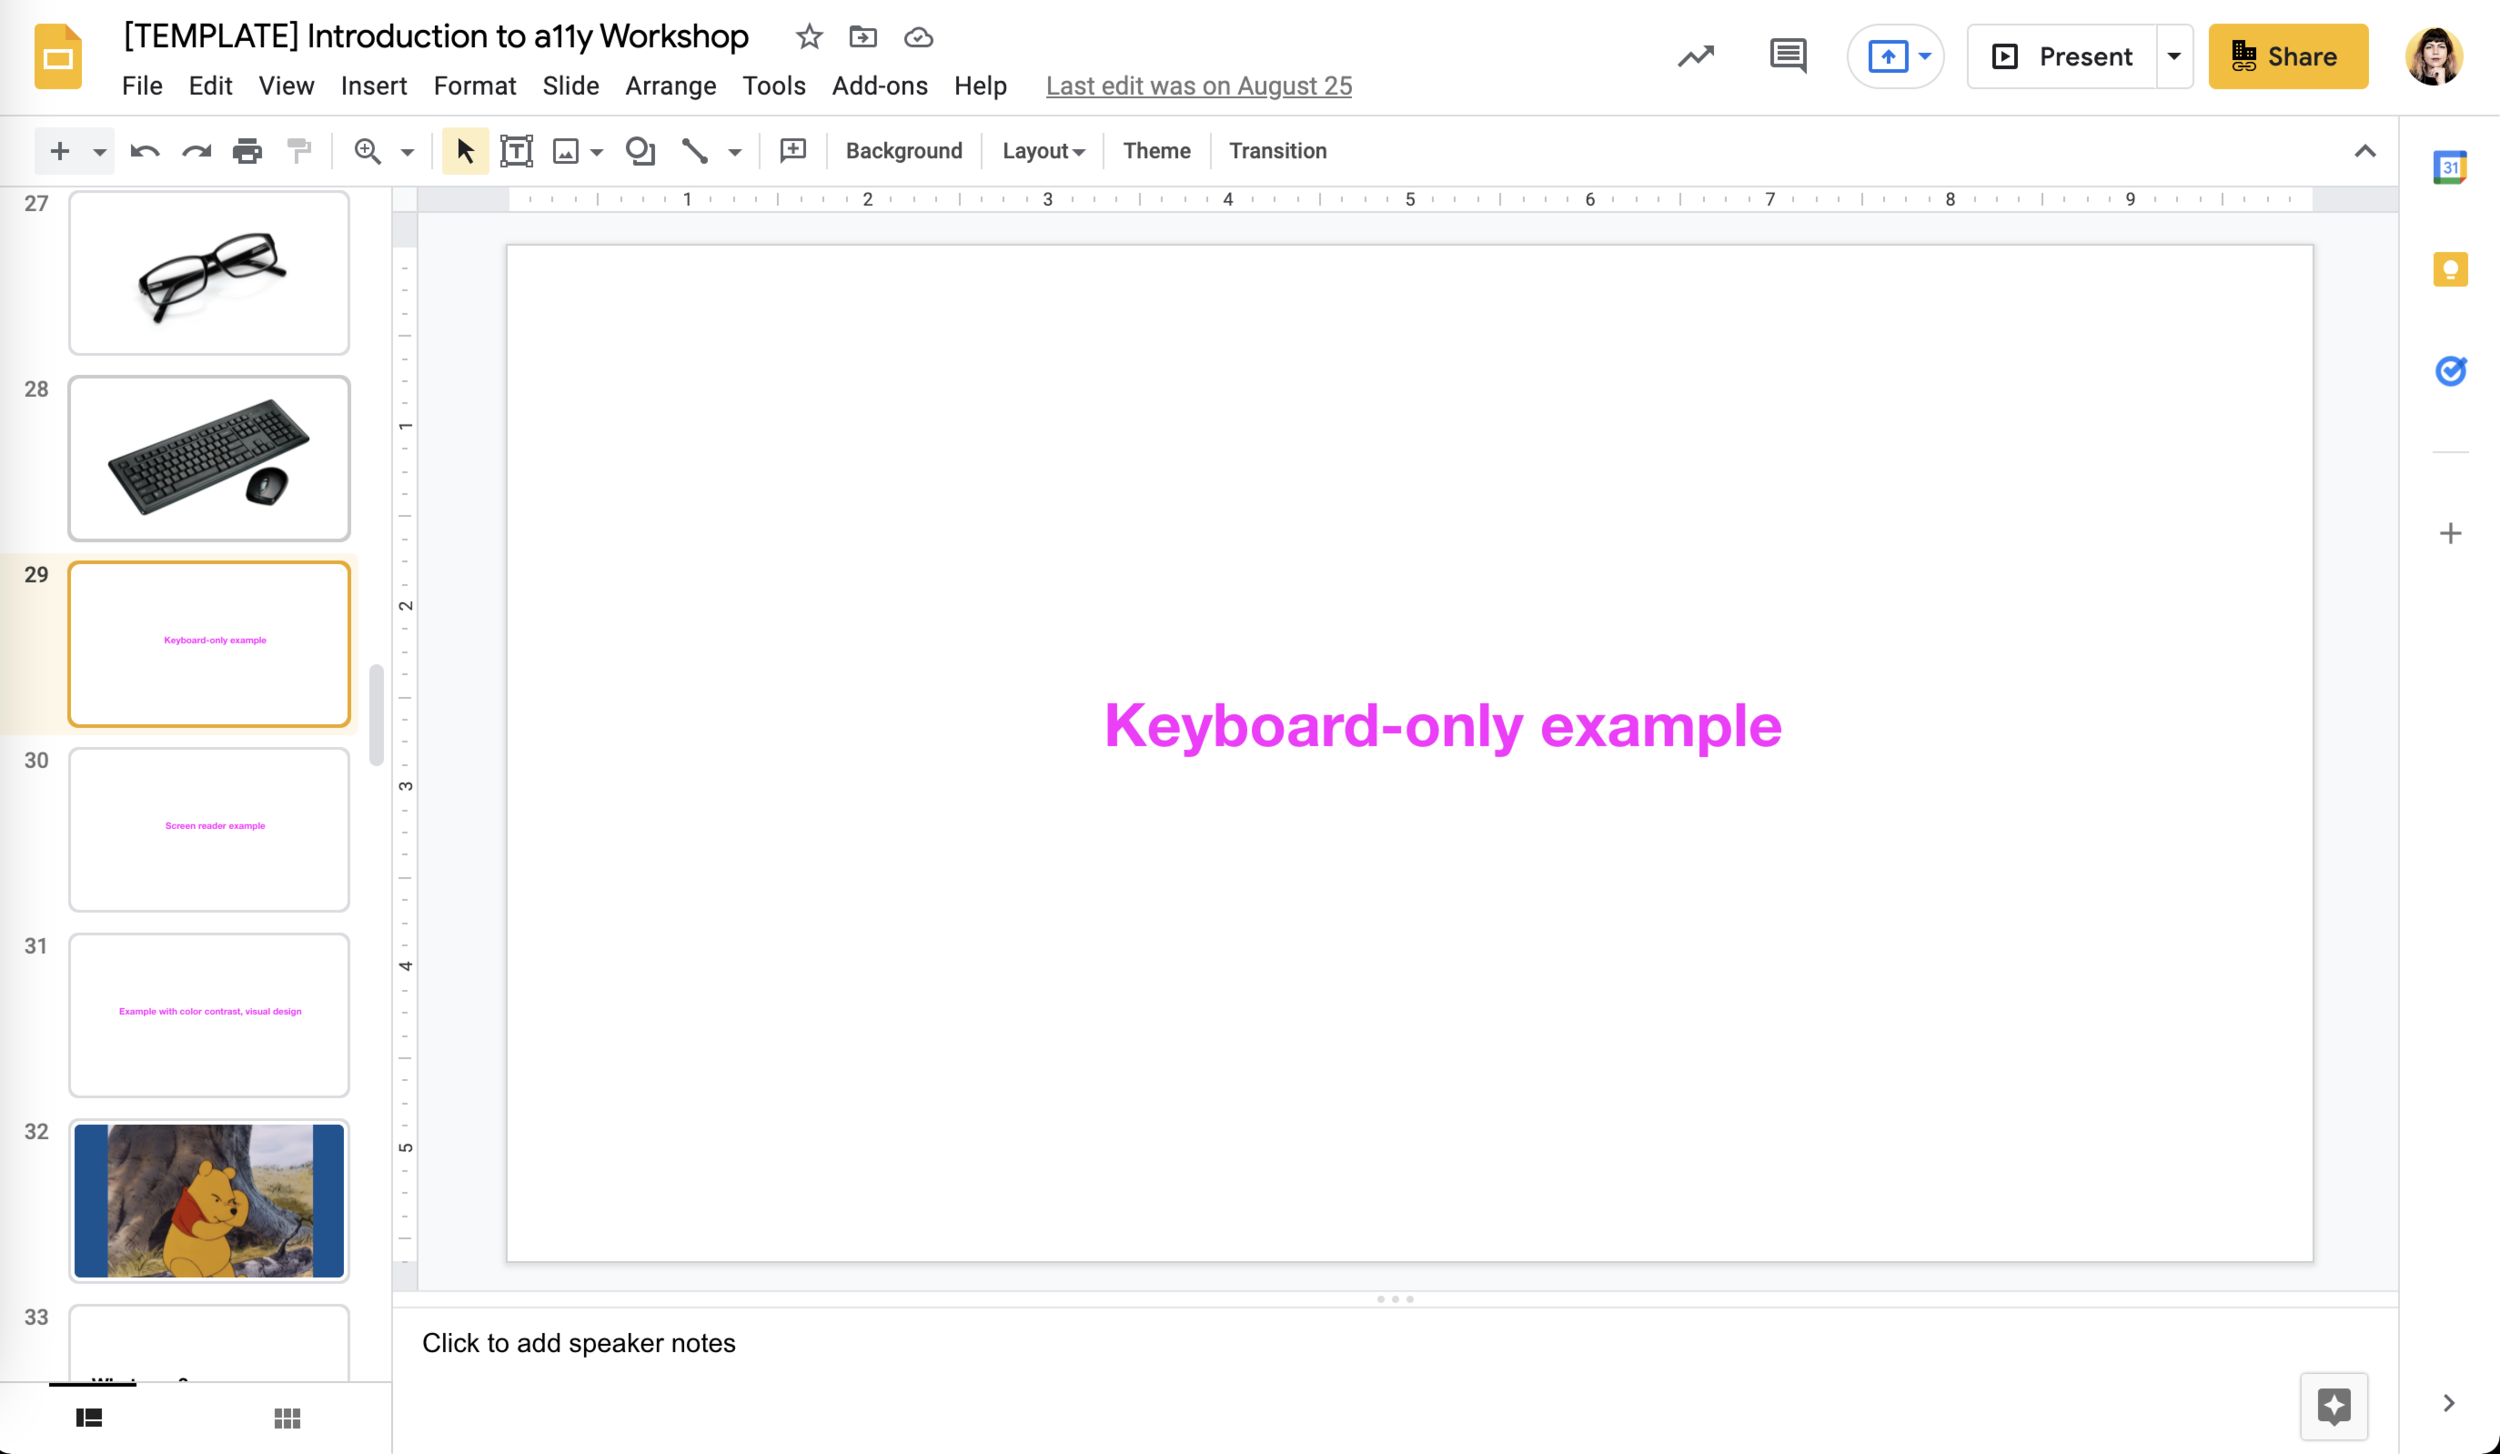The height and width of the screenshot is (1454, 2500).
Task: Click the add comment toolbar icon
Action: point(793,151)
